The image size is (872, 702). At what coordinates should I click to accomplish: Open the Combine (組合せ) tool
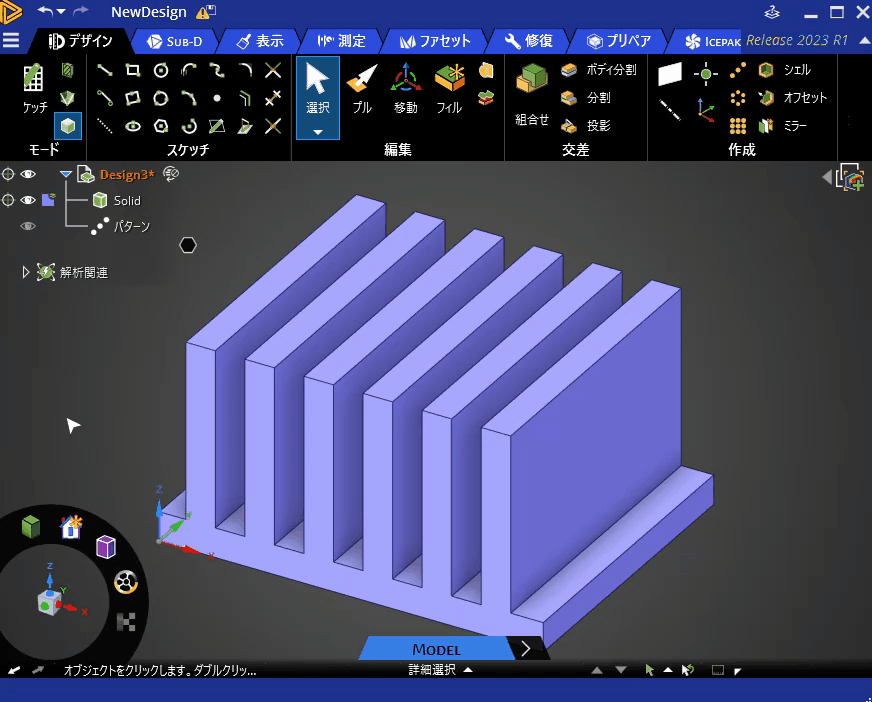pos(532,95)
